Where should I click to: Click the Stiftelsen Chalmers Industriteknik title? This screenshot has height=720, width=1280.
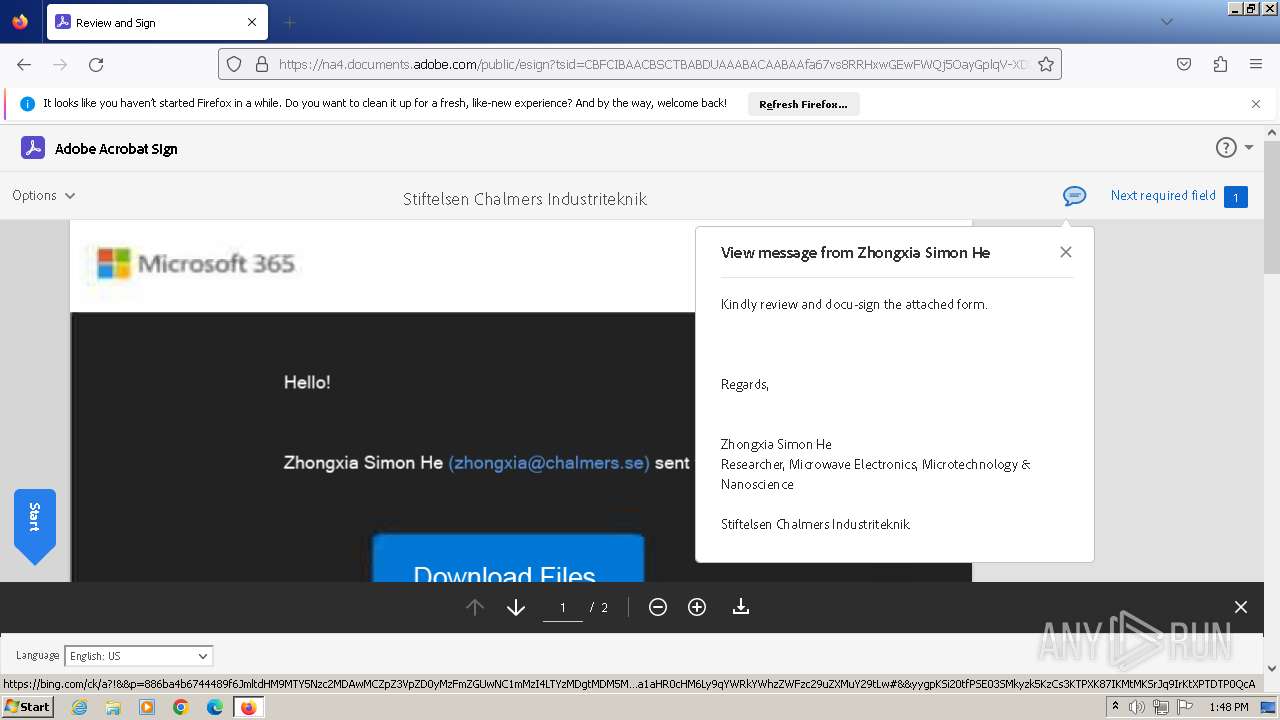(x=525, y=199)
